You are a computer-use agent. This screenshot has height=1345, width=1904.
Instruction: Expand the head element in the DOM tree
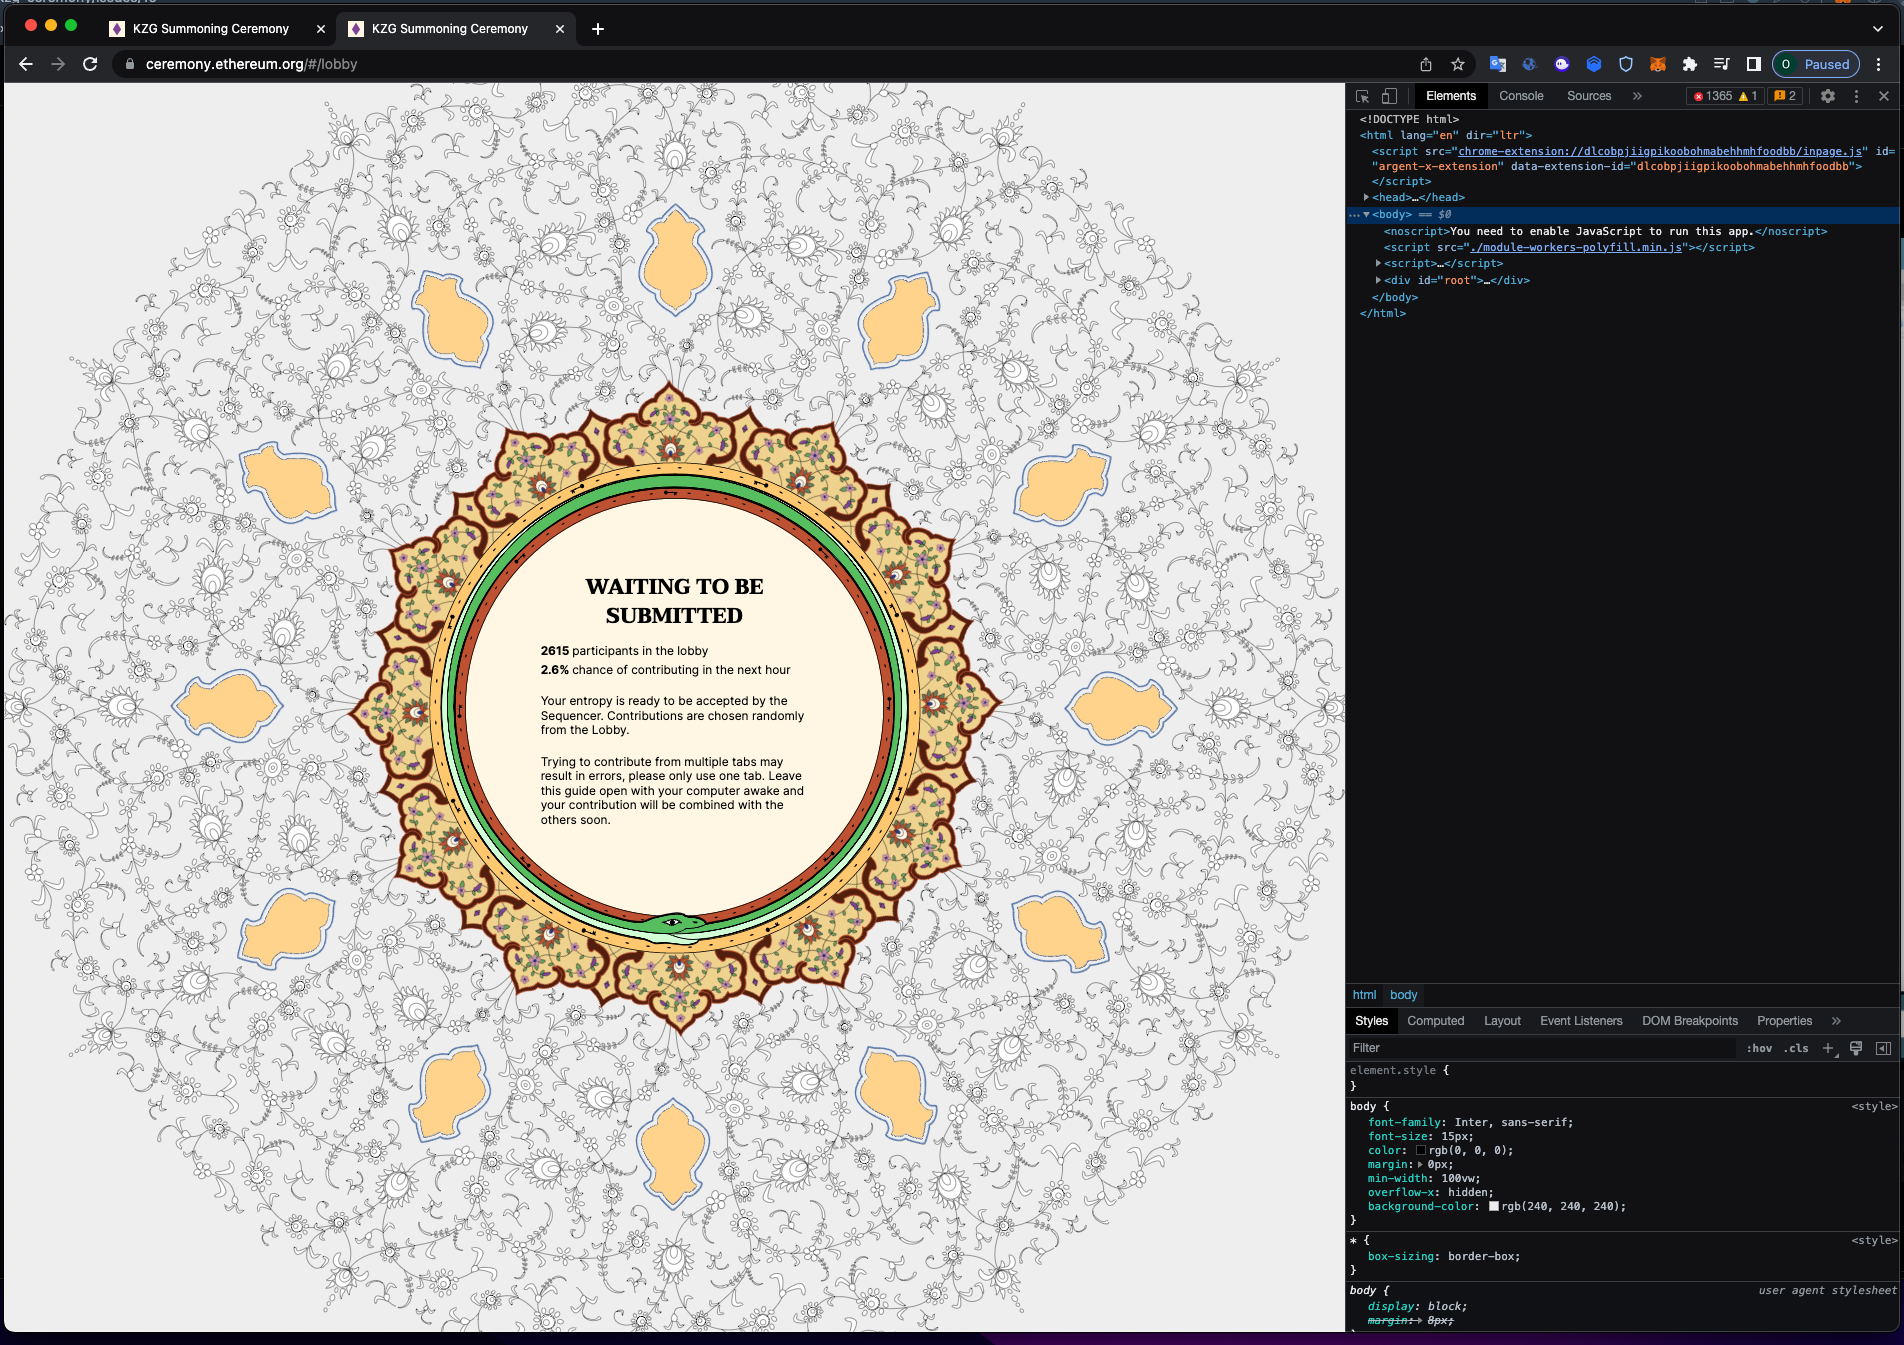(x=1367, y=197)
